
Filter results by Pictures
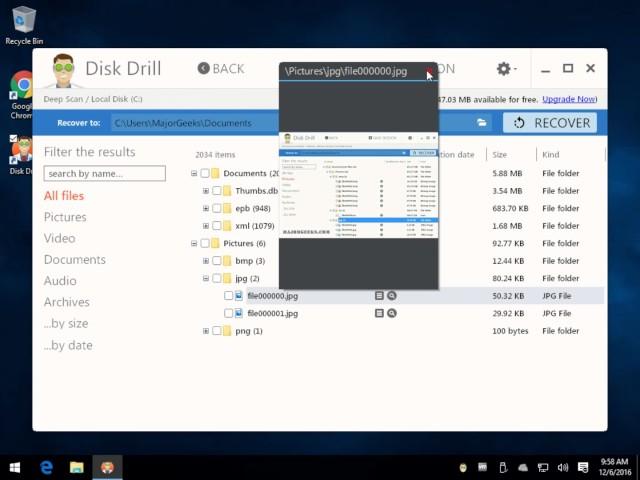tap(65, 217)
